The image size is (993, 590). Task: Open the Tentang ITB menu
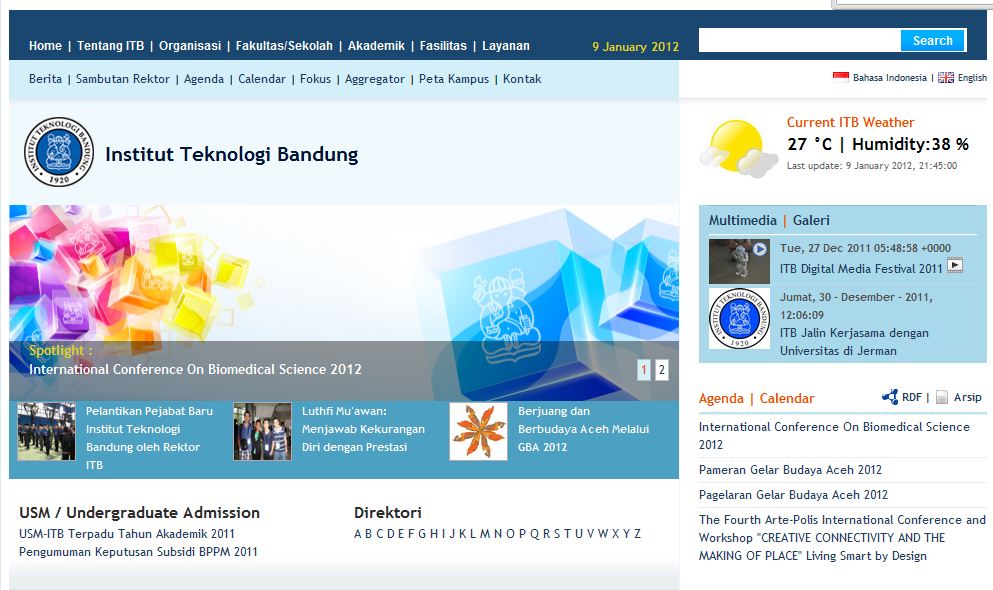click(x=110, y=46)
